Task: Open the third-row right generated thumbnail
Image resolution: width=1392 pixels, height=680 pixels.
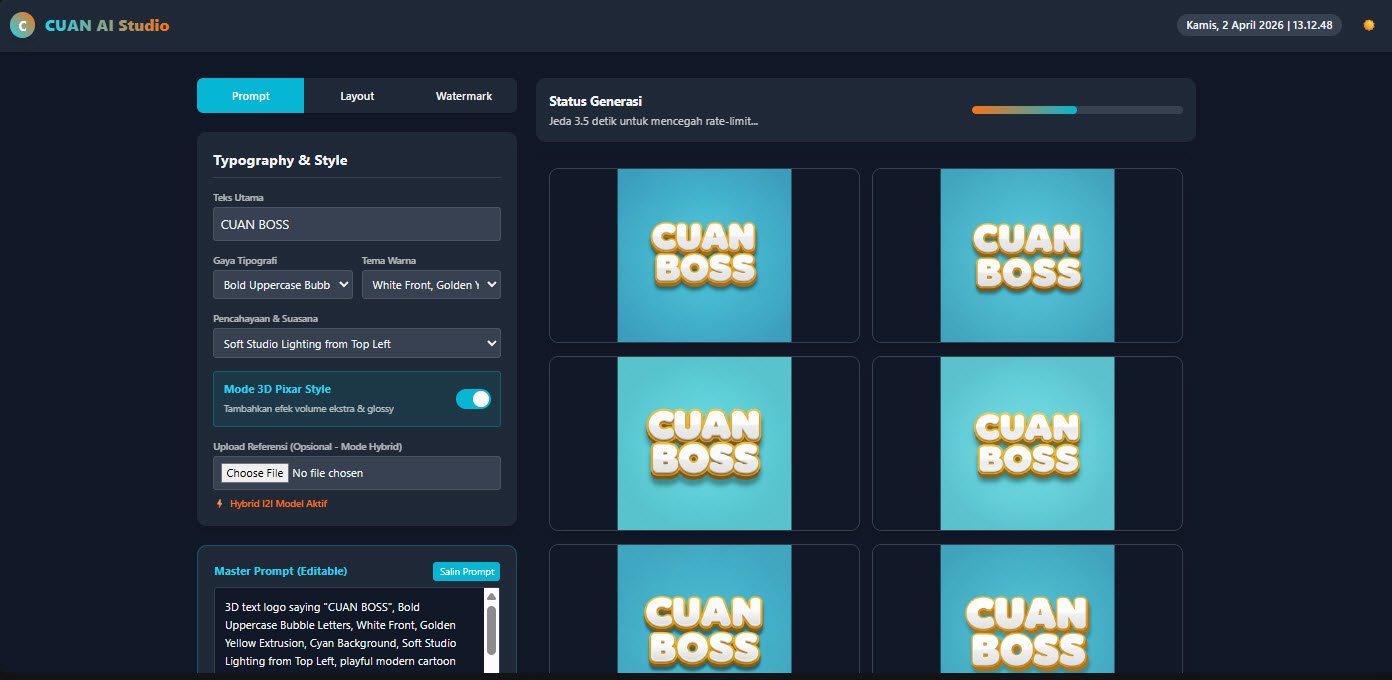Action: (1027, 610)
